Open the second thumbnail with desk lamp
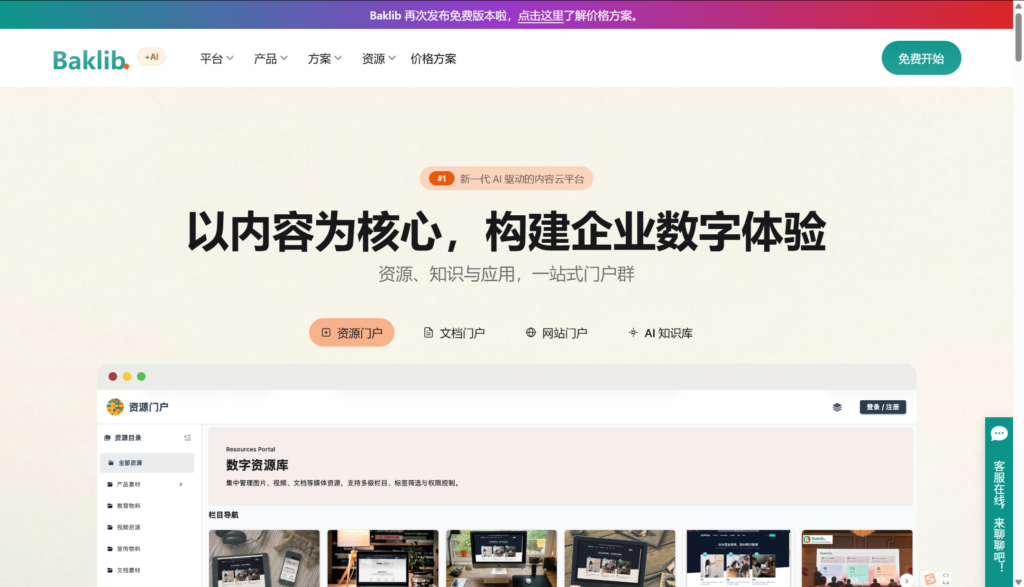Image resolution: width=1024 pixels, height=587 pixels. (383, 558)
